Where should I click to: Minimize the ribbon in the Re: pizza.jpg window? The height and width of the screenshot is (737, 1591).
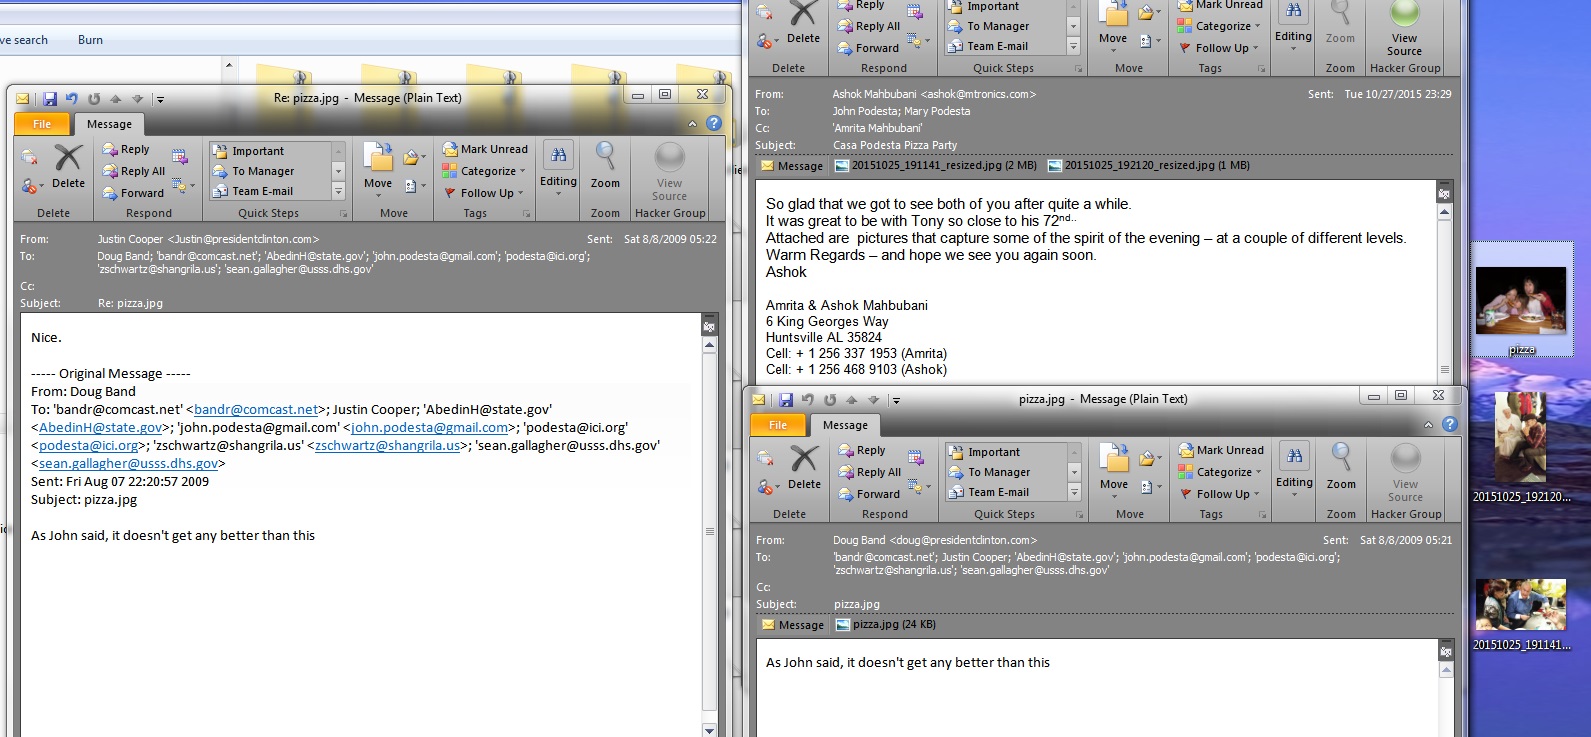pyautogui.click(x=693, y=124)
